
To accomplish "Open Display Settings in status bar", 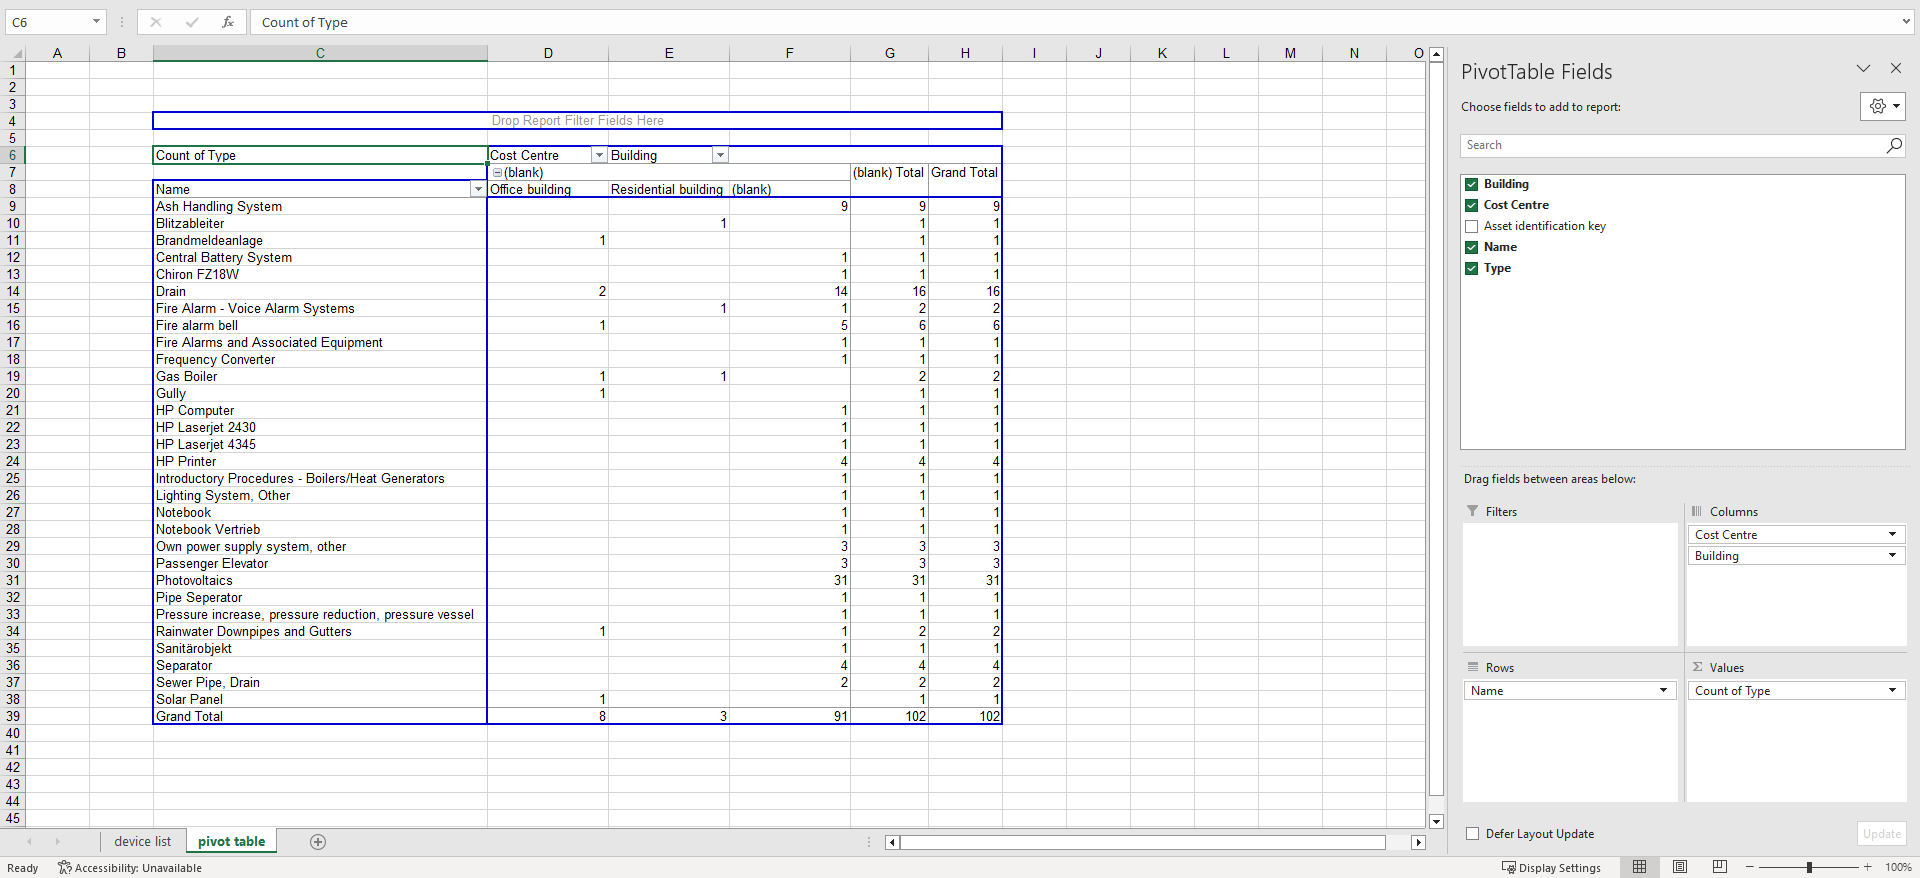I will pos(1551,867).
